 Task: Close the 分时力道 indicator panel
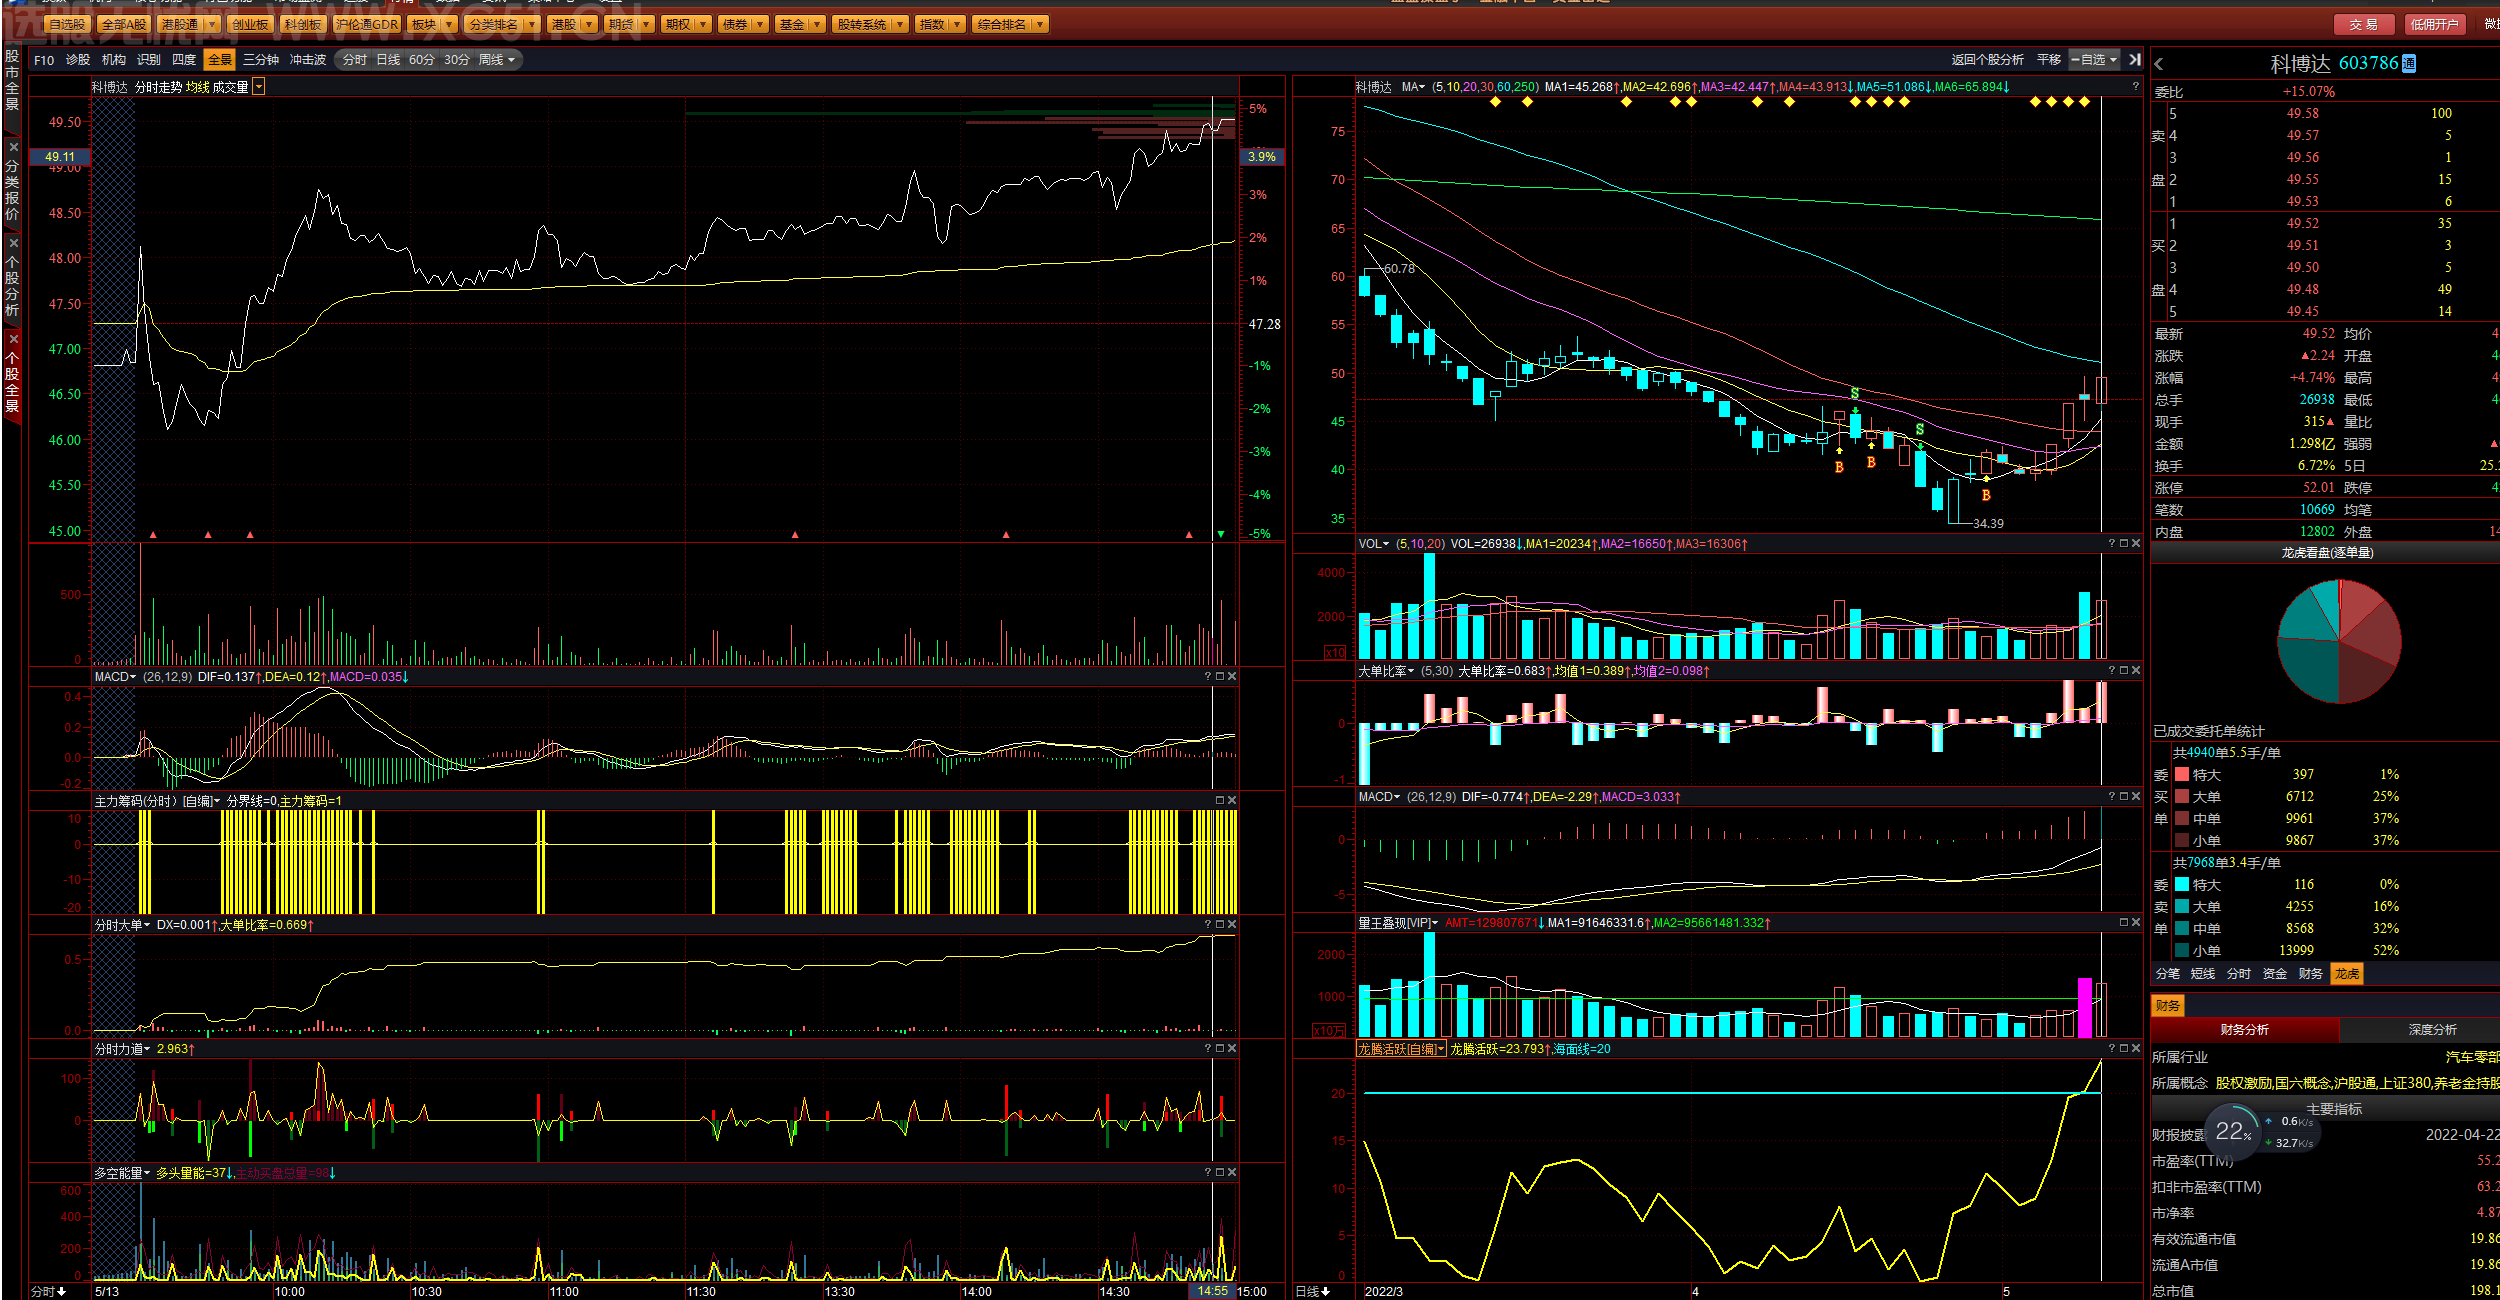pyautogui.click(x=1232, y=1048)
